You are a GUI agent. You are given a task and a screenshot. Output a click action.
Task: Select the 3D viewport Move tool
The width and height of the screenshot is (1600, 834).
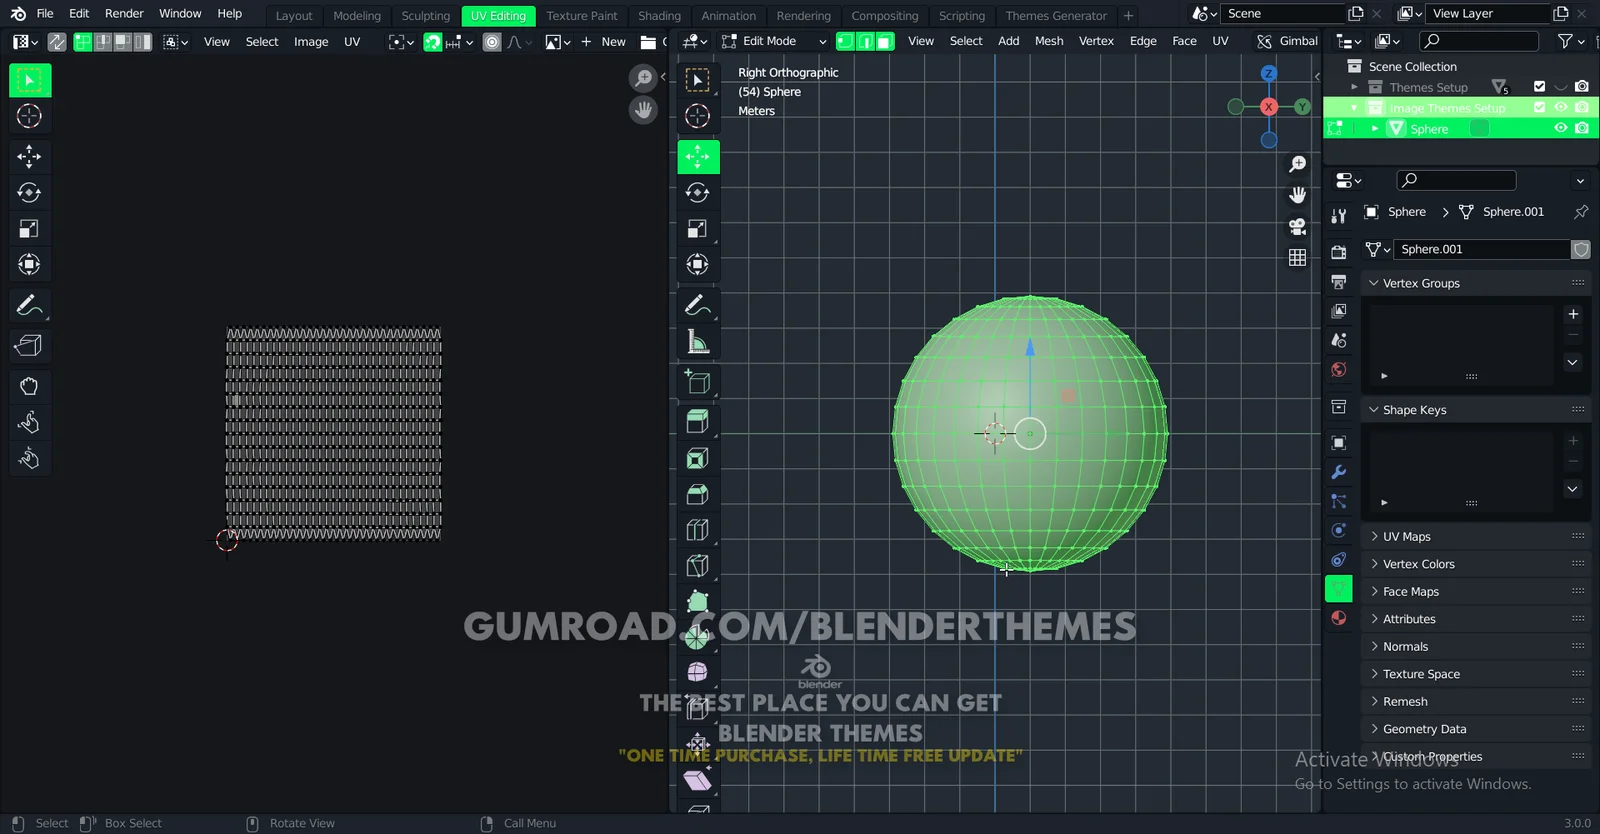pos(698,157)
